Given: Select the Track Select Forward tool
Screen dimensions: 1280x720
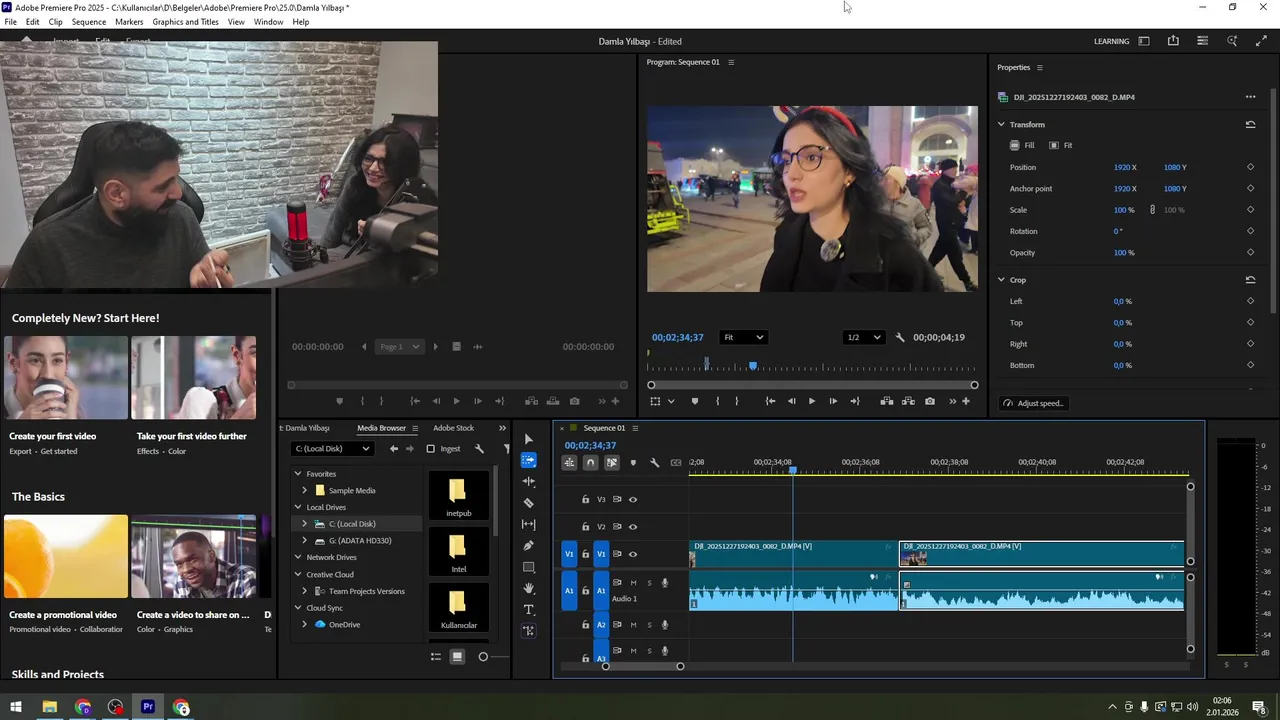Looking at the screenshot, I should [x=529, y=460].
